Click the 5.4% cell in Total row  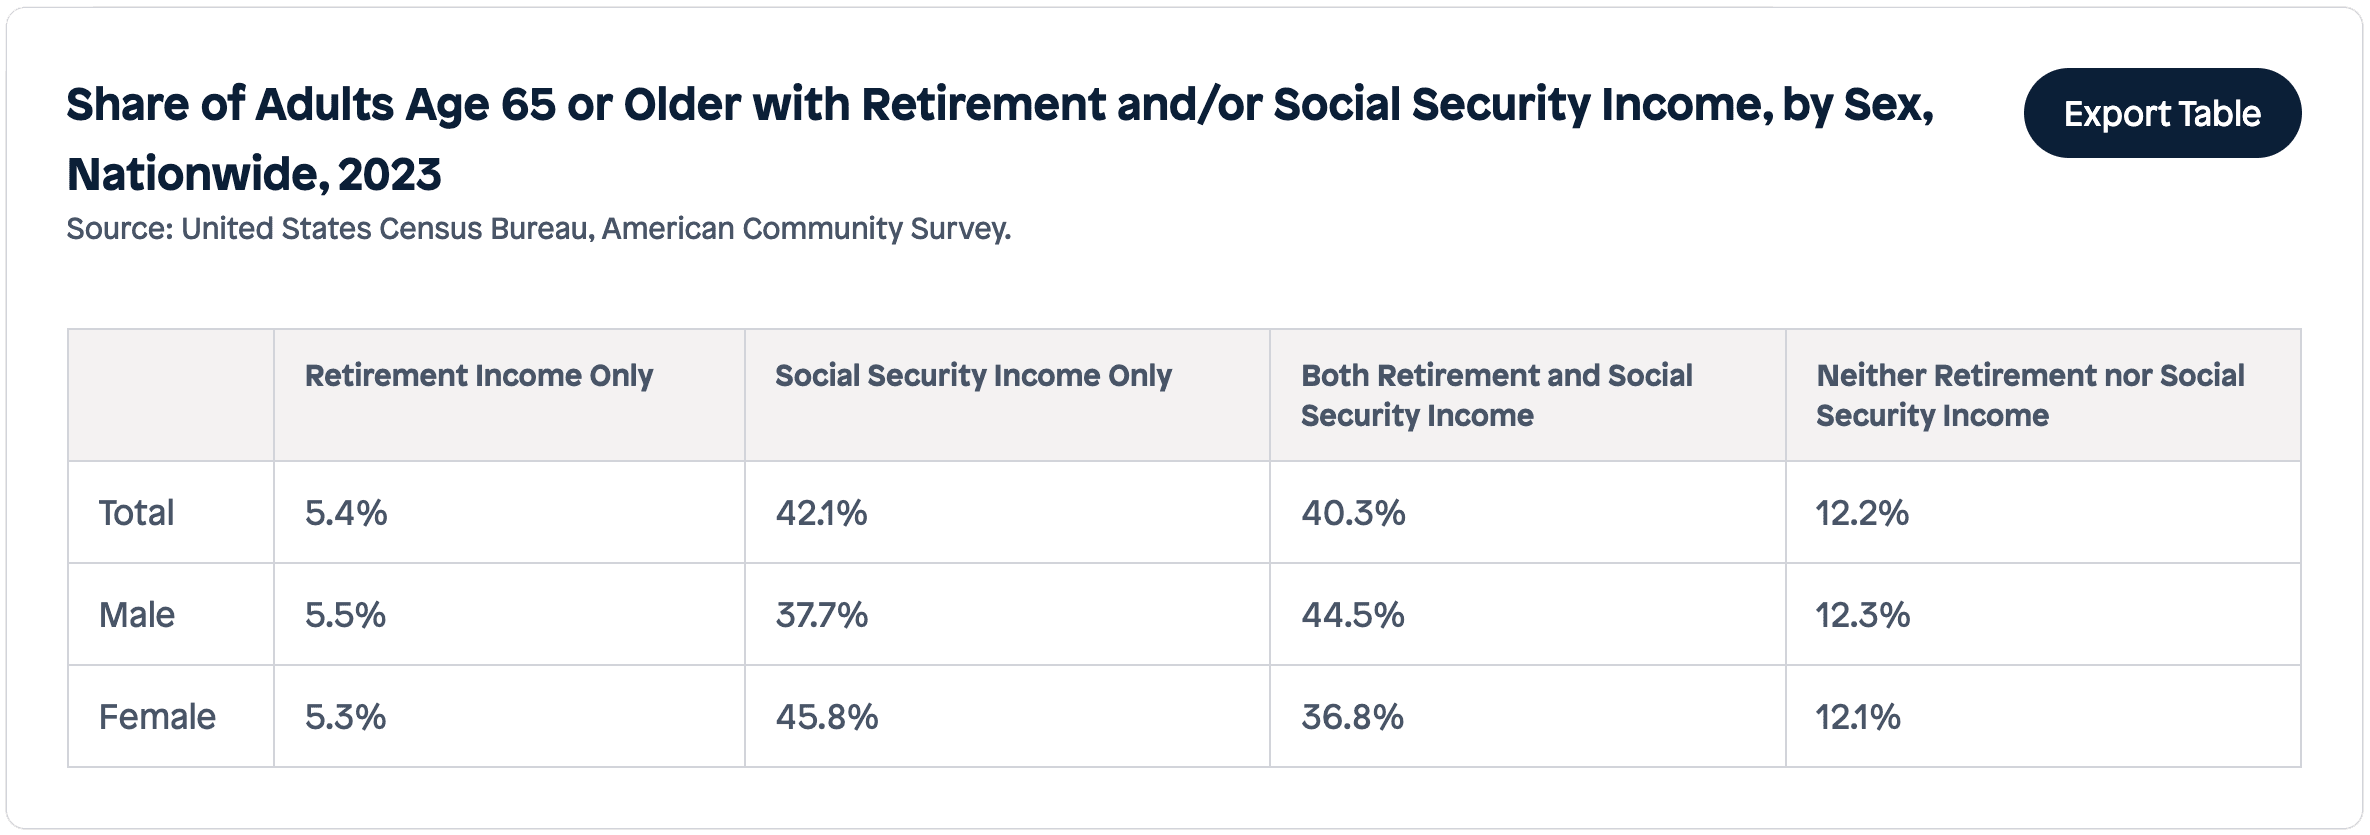pyautogui.click(x=346, y=513)
